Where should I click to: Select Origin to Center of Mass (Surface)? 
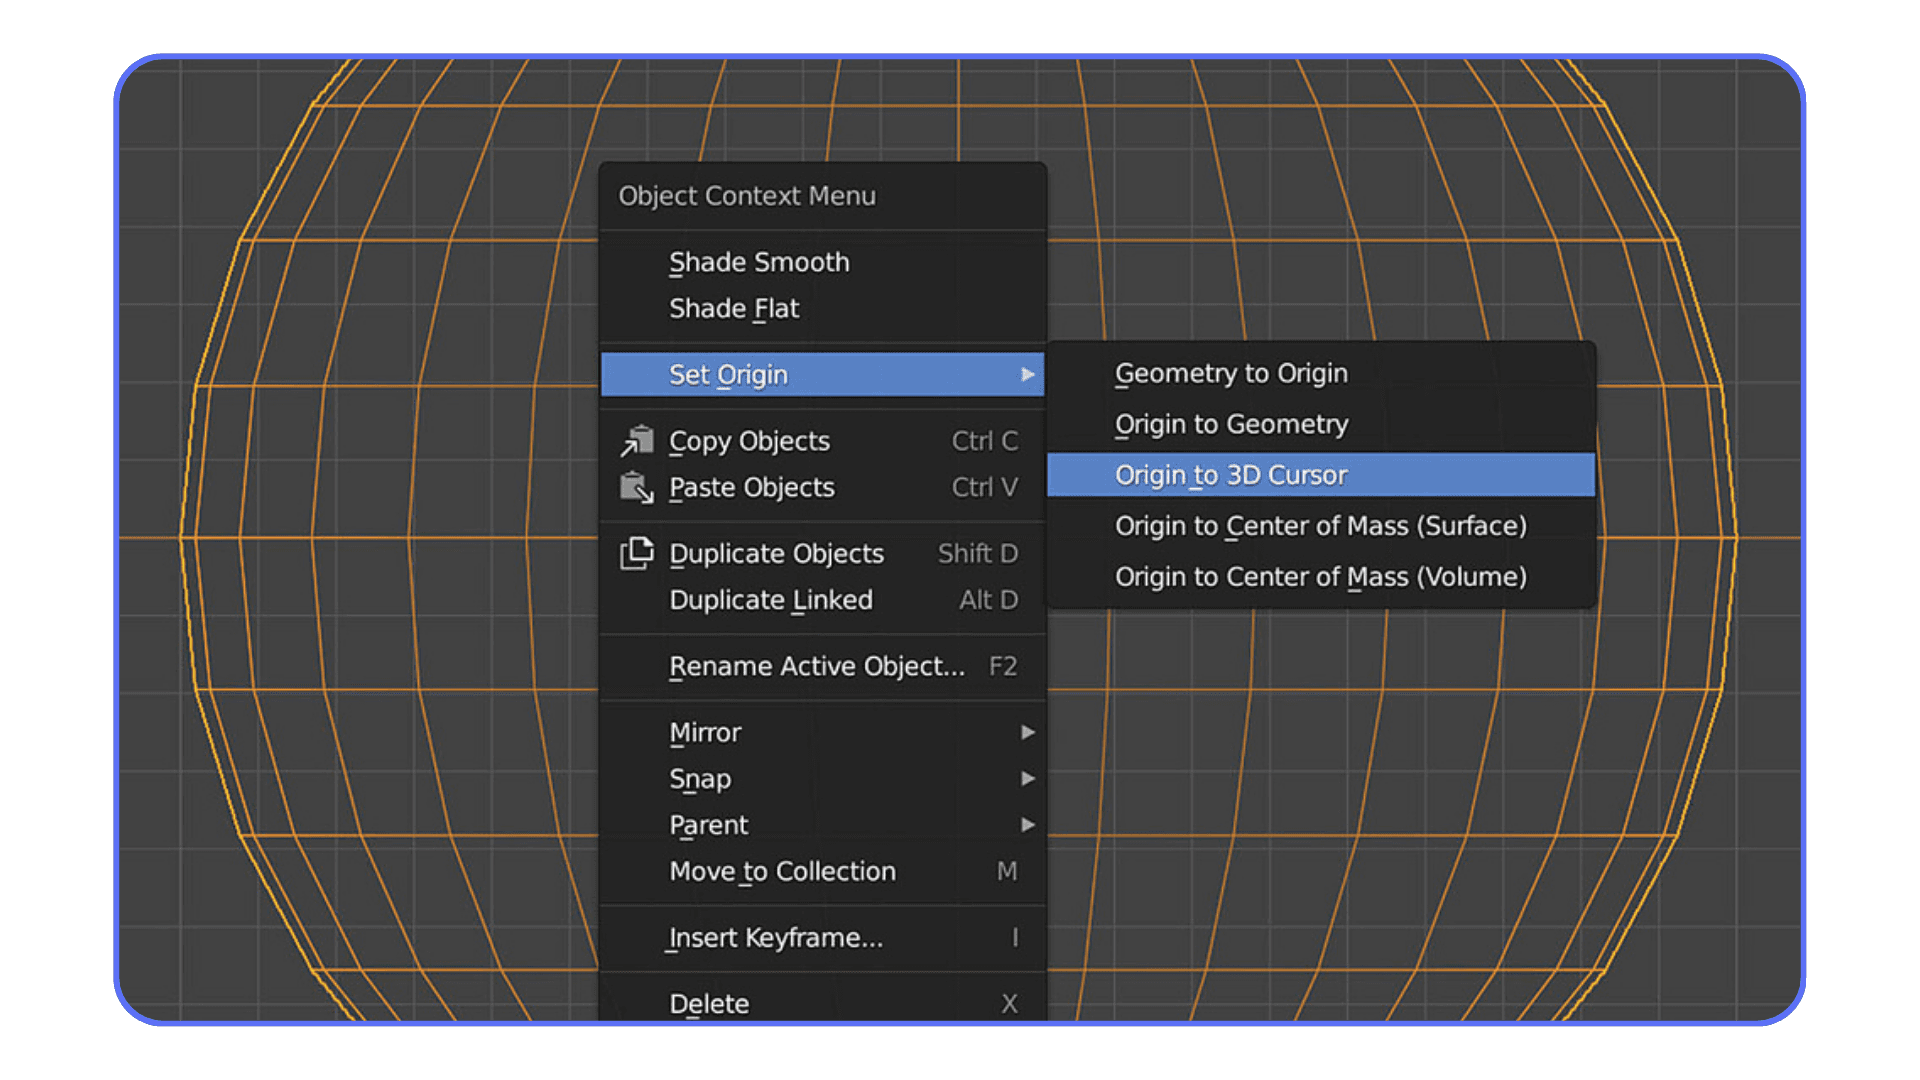pyautogui.click(x=1320, y=526)
